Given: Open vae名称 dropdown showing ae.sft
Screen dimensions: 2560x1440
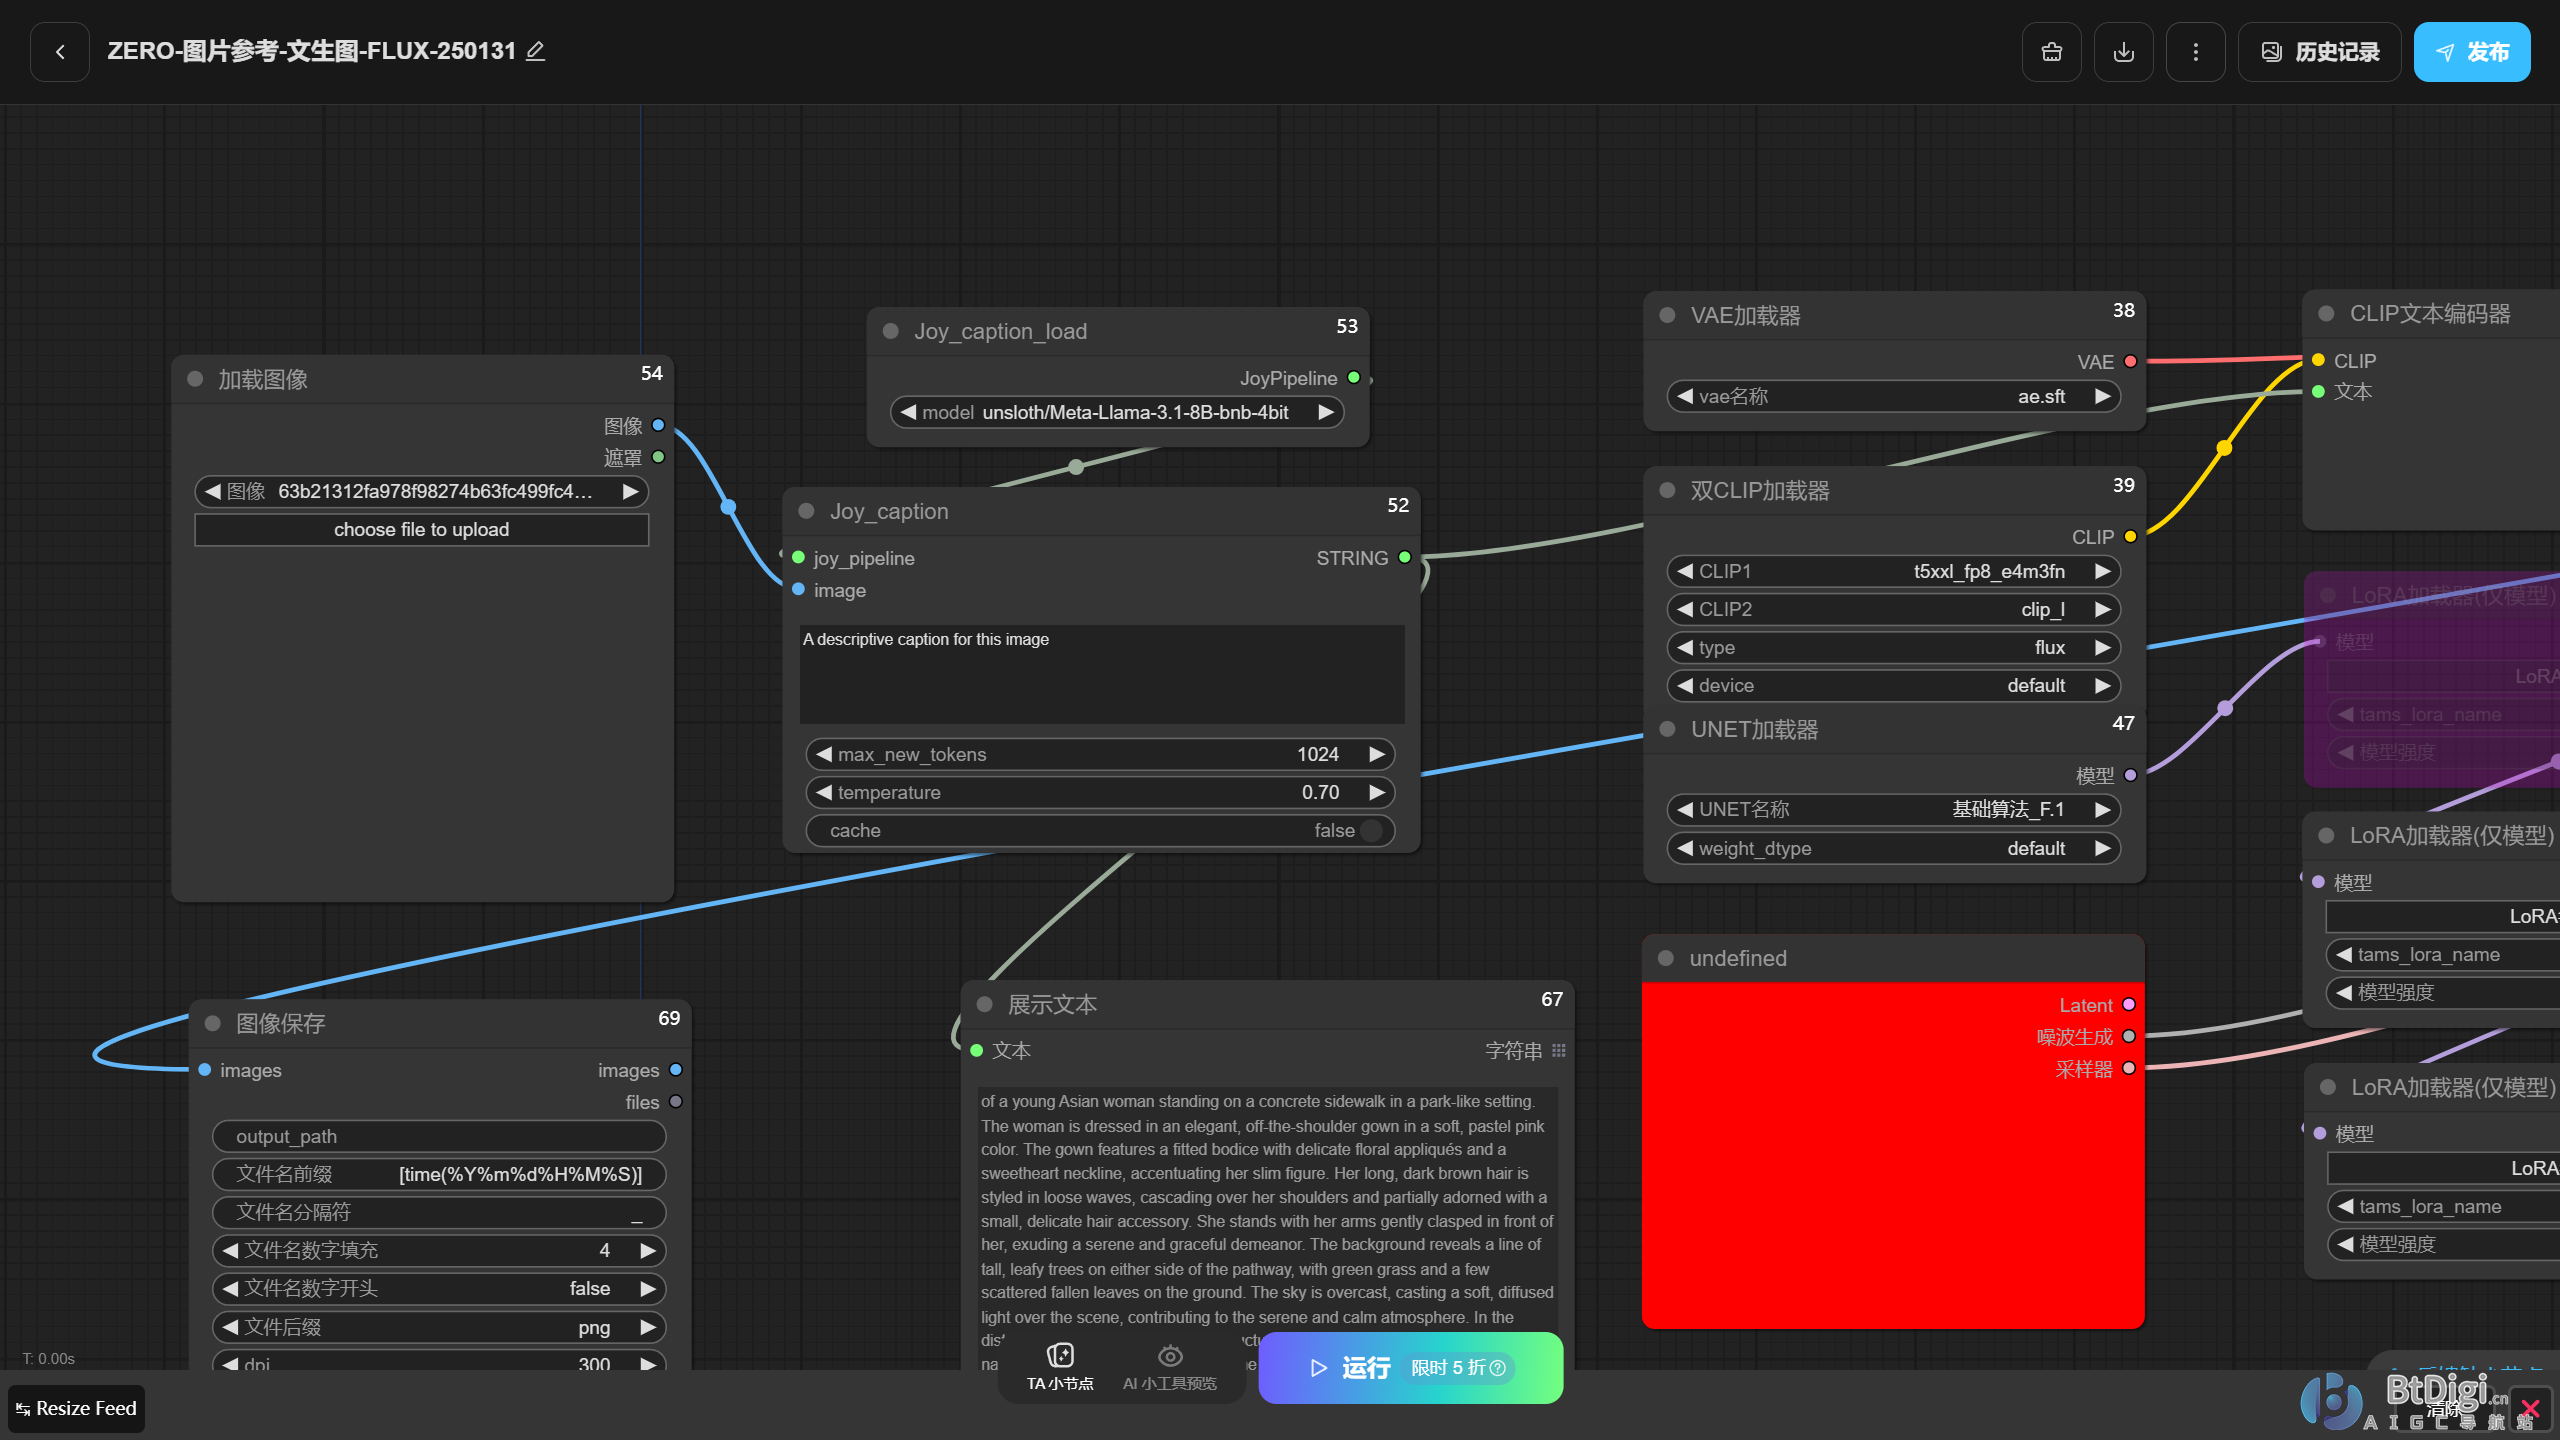Looking at the screenshot, I should pyautogui.click(x=1894, y=396).
